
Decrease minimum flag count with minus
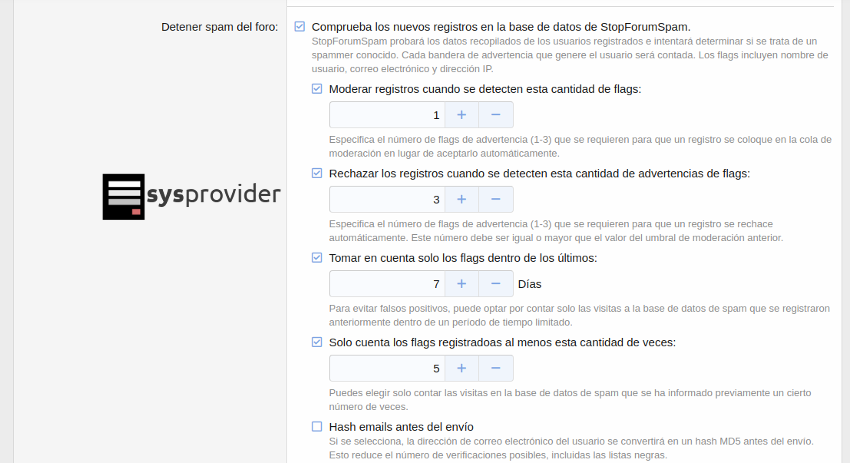pyautogui.click(x=496, y=368)
